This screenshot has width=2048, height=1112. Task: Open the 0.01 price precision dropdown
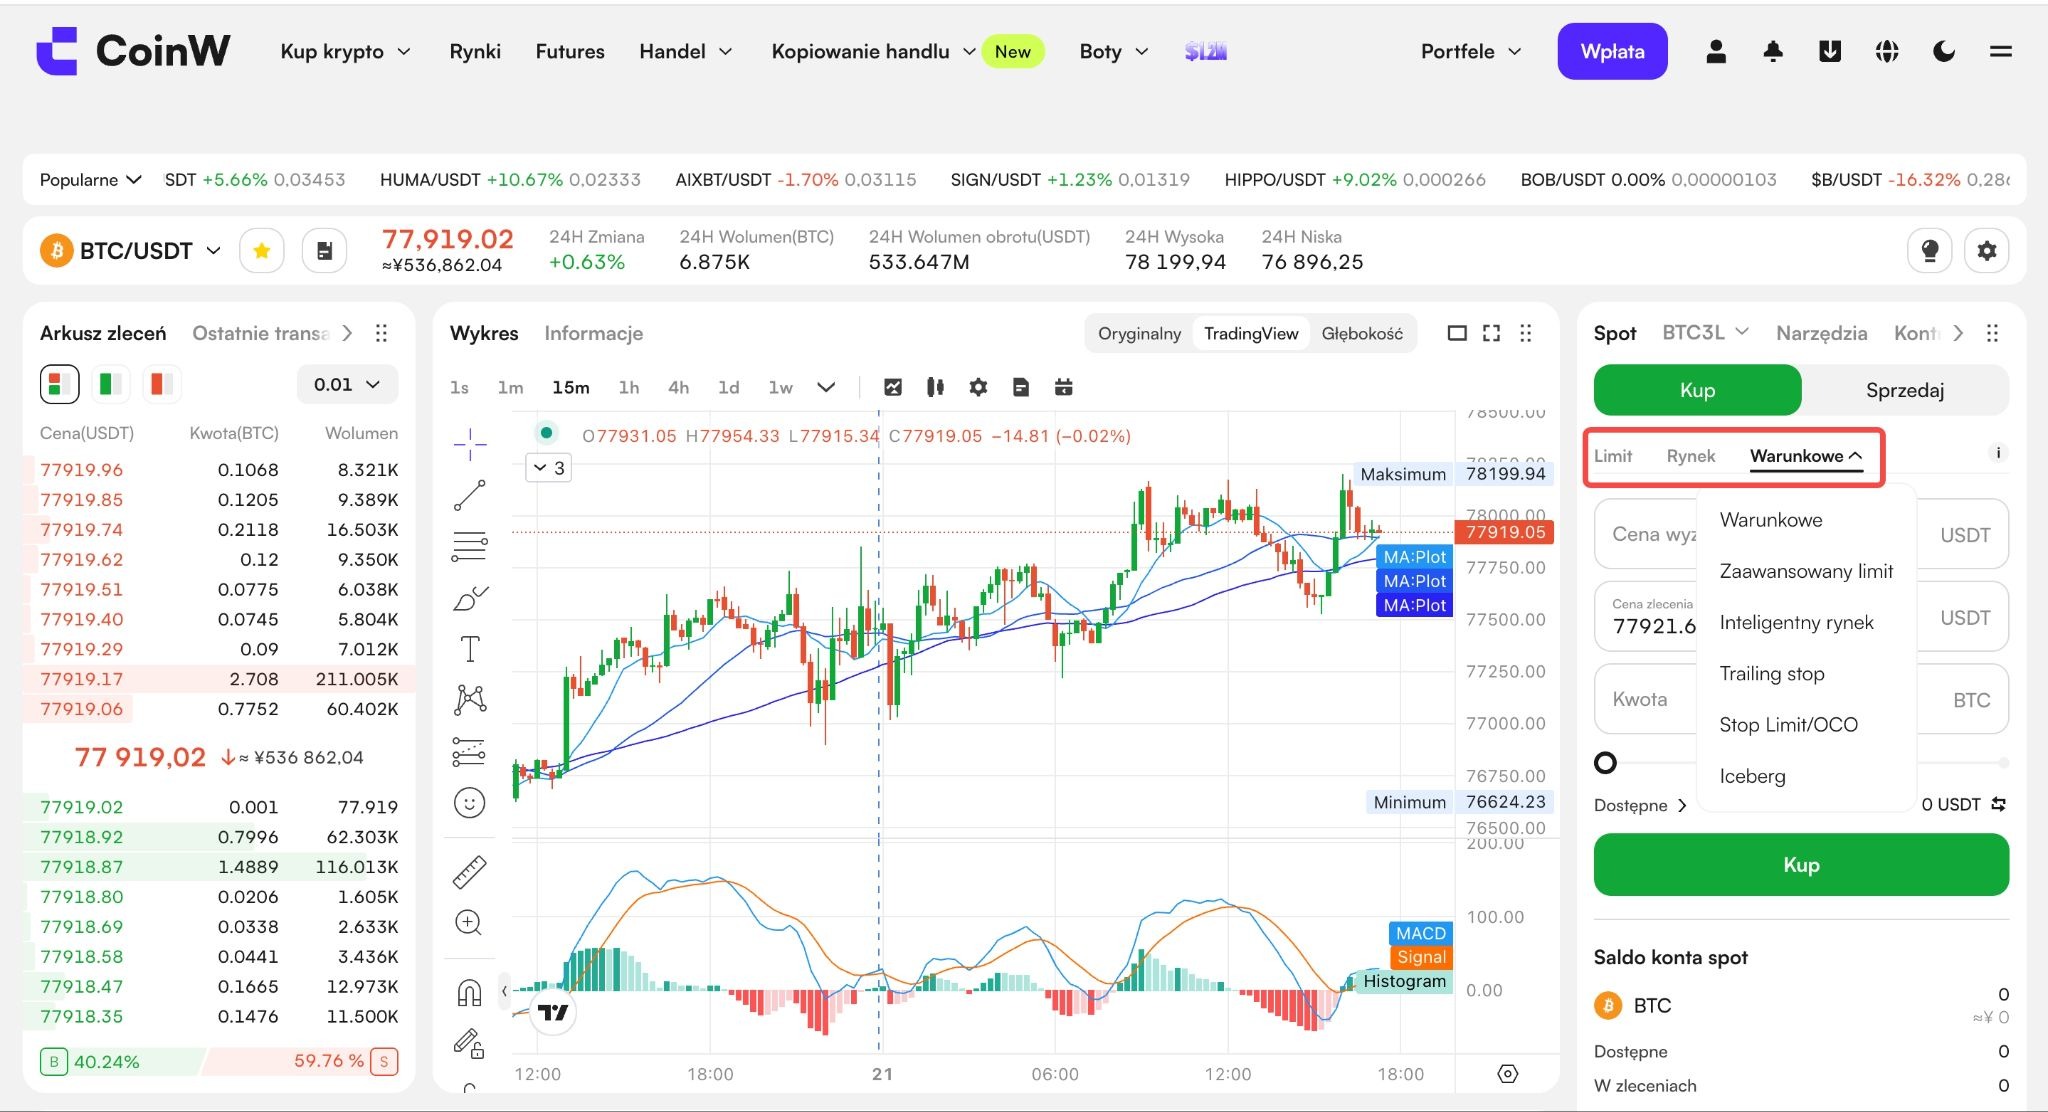(x=347, y=385)
